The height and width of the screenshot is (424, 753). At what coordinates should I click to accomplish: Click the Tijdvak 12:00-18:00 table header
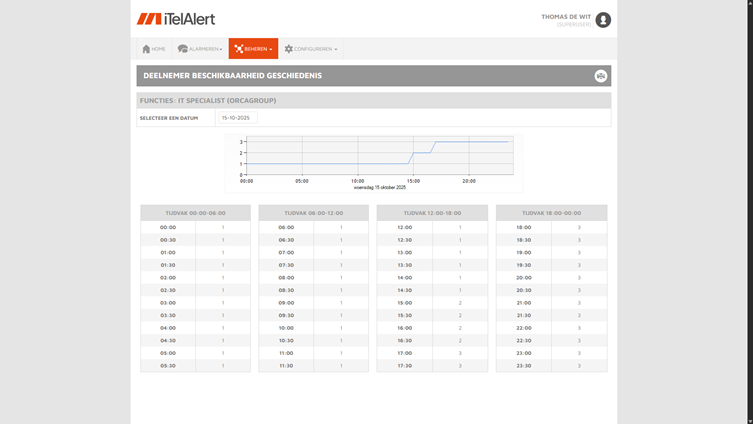point(432,213)
